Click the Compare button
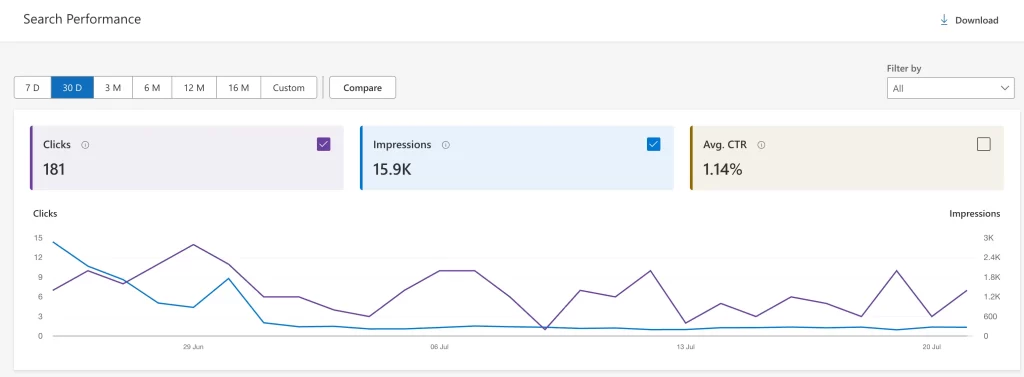Screen dimensions: 1024x377 [x=362, y=88]
